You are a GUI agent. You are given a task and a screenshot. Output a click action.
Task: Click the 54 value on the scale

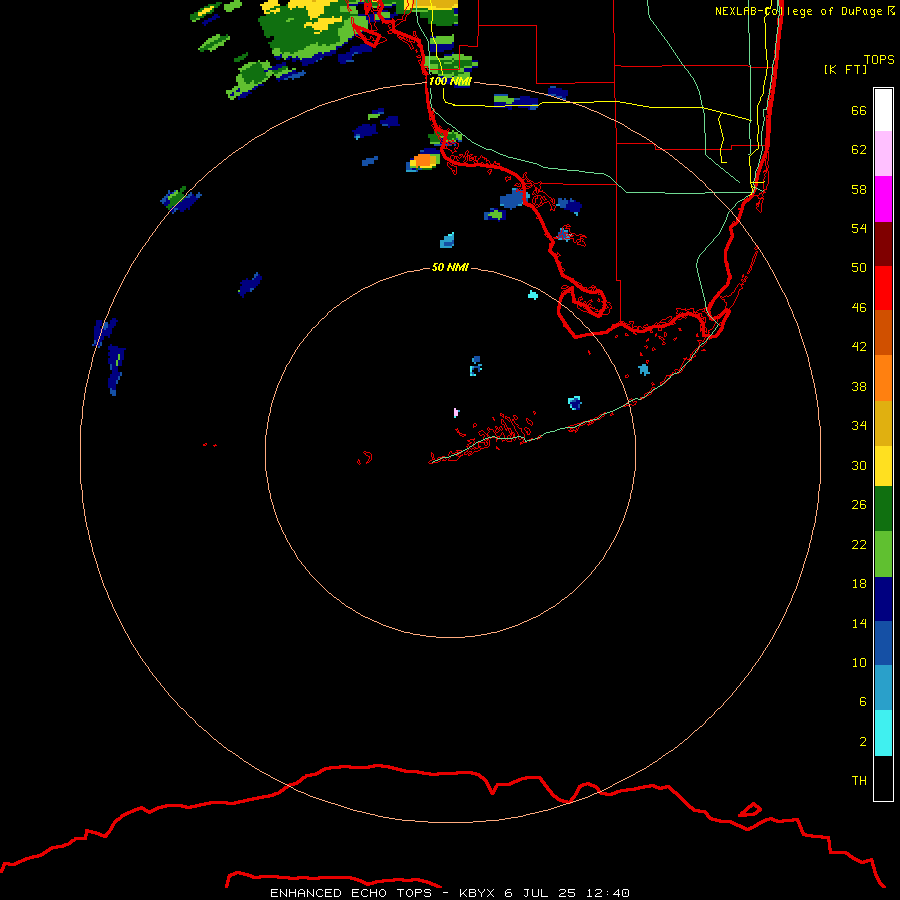[859, 228]
